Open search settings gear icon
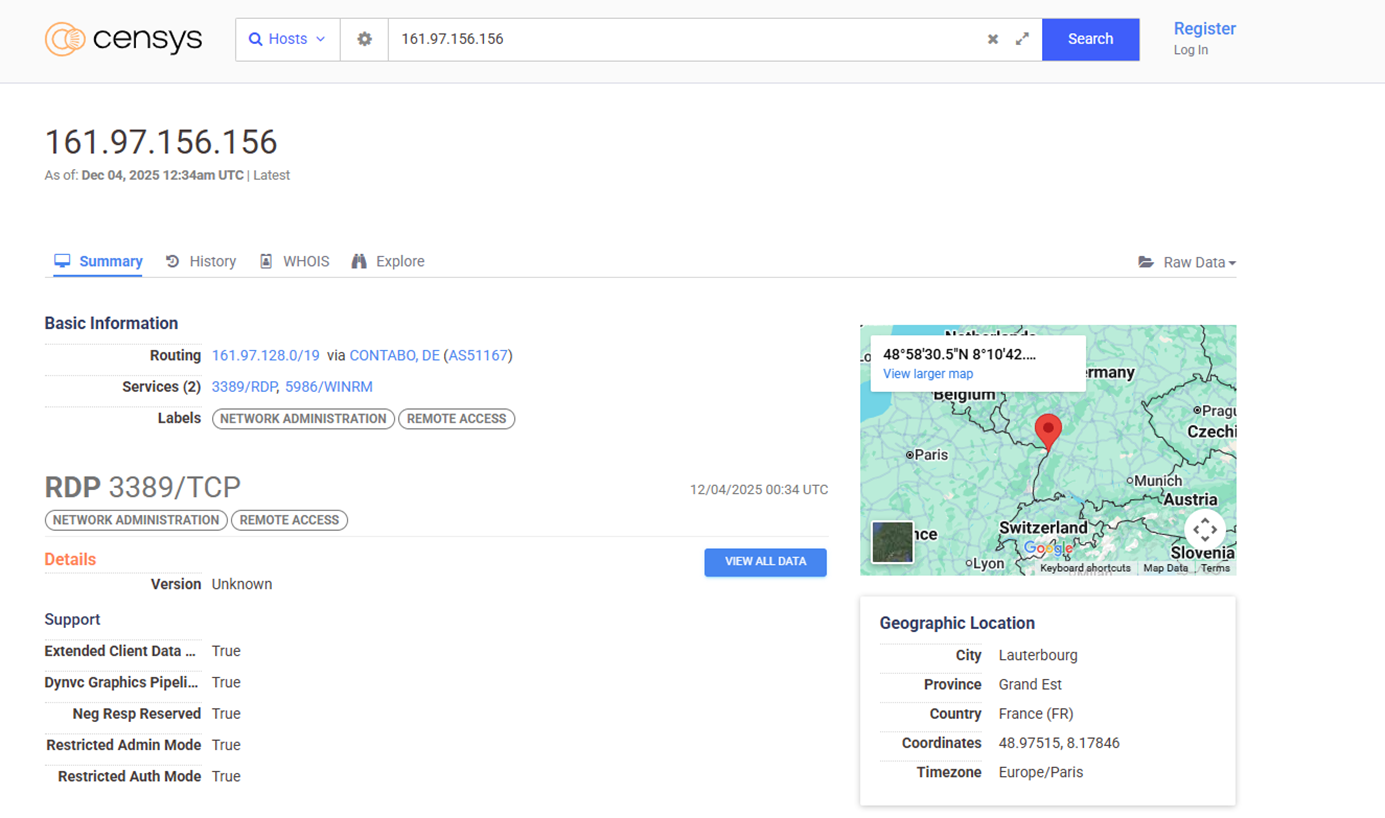The image size is (1385, 818). point(364,39)
